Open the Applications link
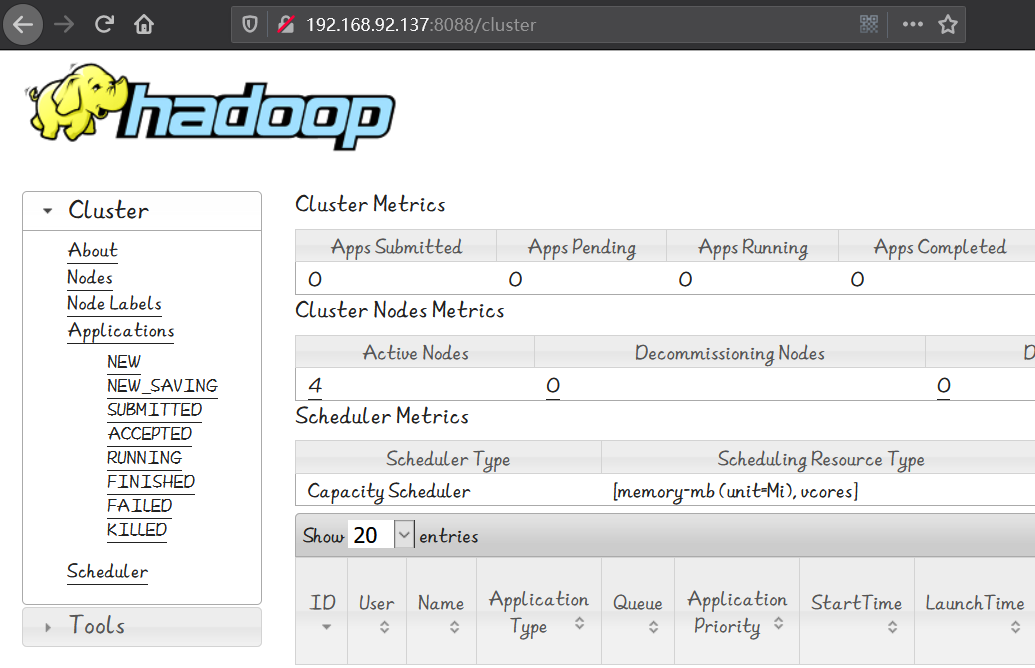The image size is (1035, 668). [x=121, y=331]
